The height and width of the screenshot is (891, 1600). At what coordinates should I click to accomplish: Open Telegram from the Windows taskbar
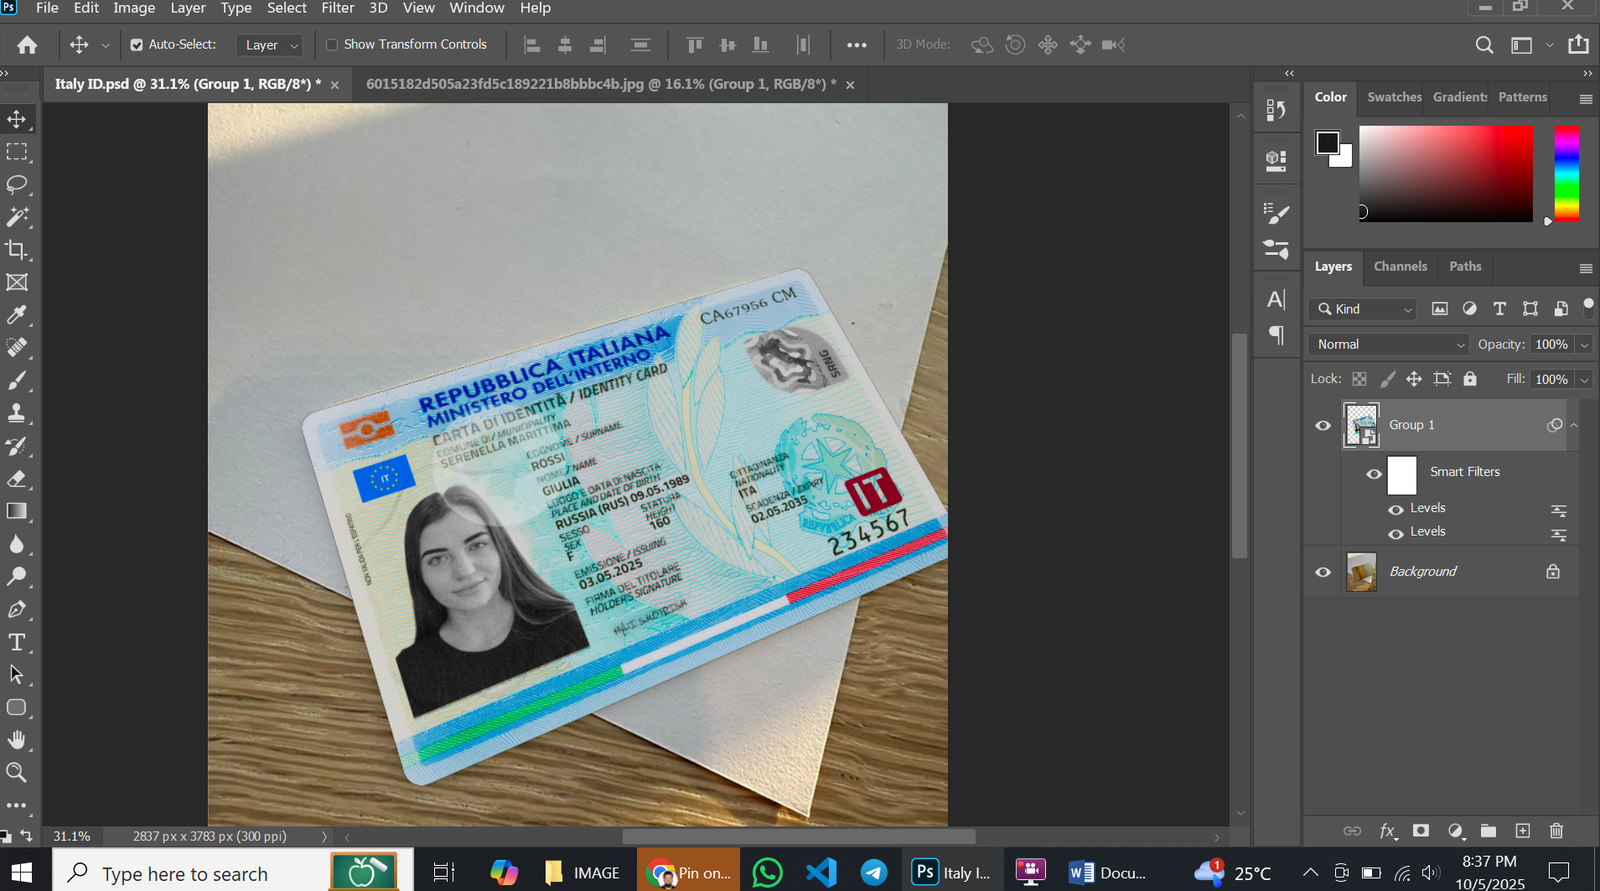[x=873, y=873]
